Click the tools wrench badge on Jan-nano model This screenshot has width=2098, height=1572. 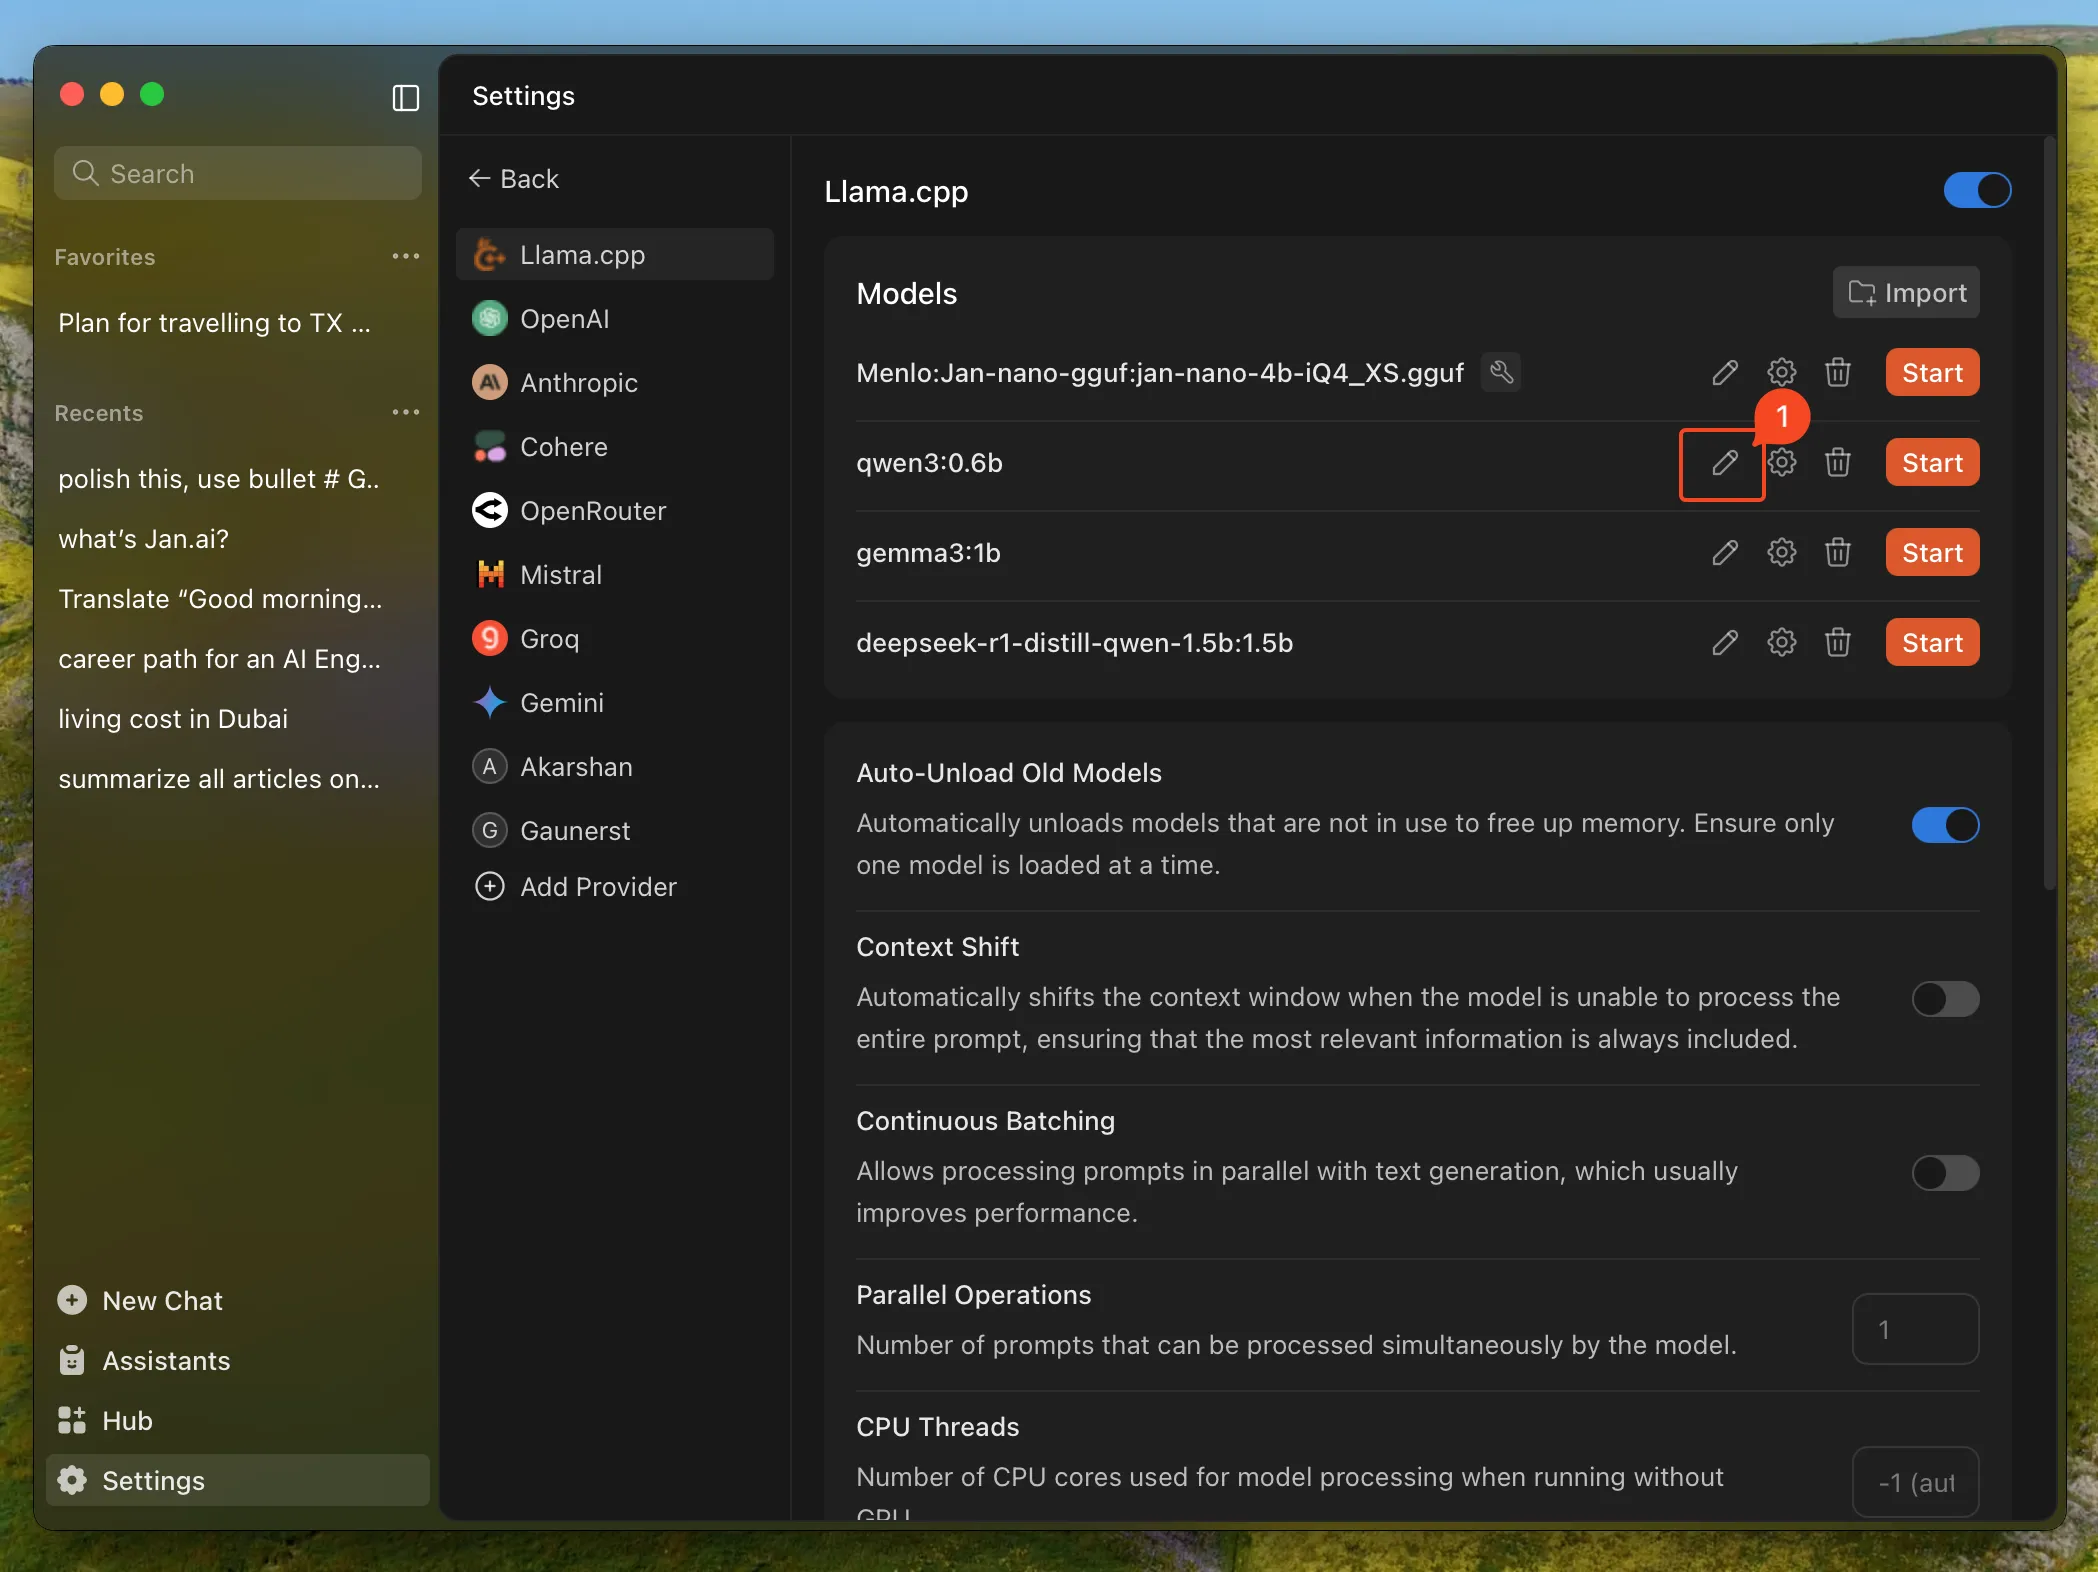pyautogui.click(x=1501, y=373)
